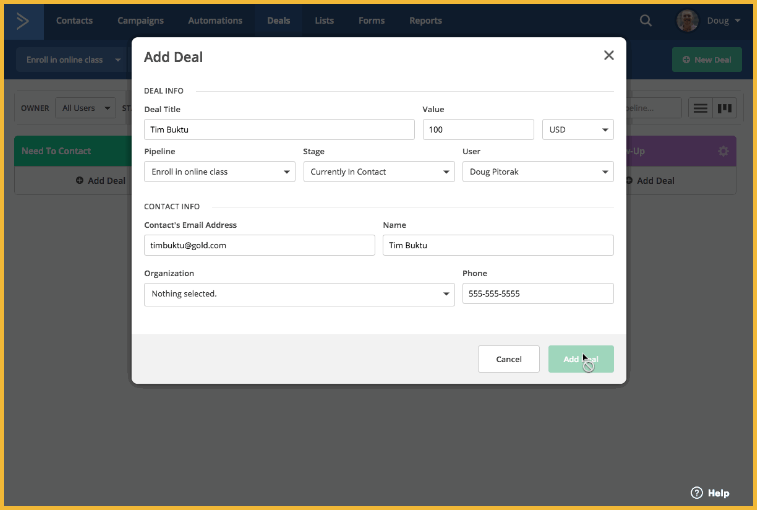Expand the Organization dropdown
This screenshot has width=757, height=510.
click(x=299, y=294)
